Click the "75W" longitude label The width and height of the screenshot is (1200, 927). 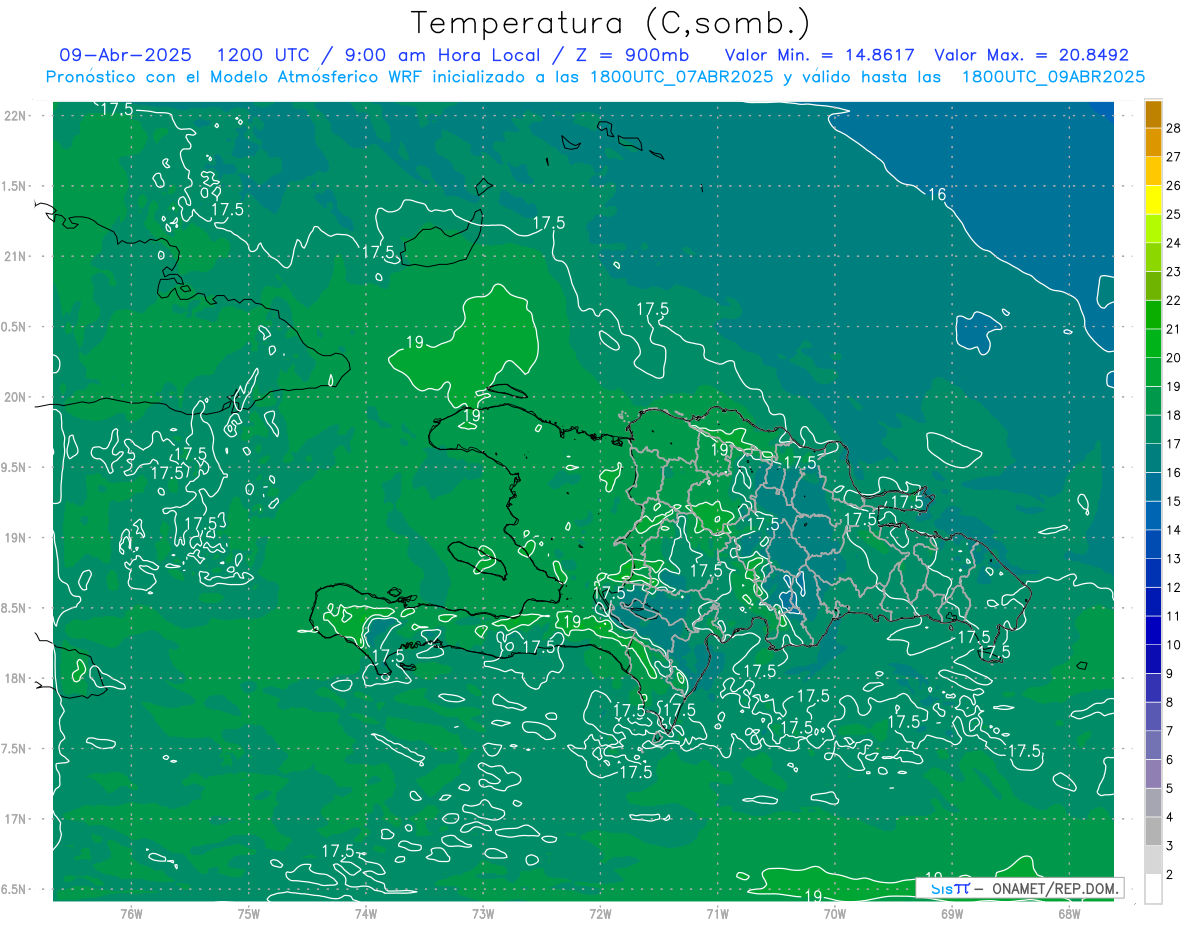click(x=249, y=913)
